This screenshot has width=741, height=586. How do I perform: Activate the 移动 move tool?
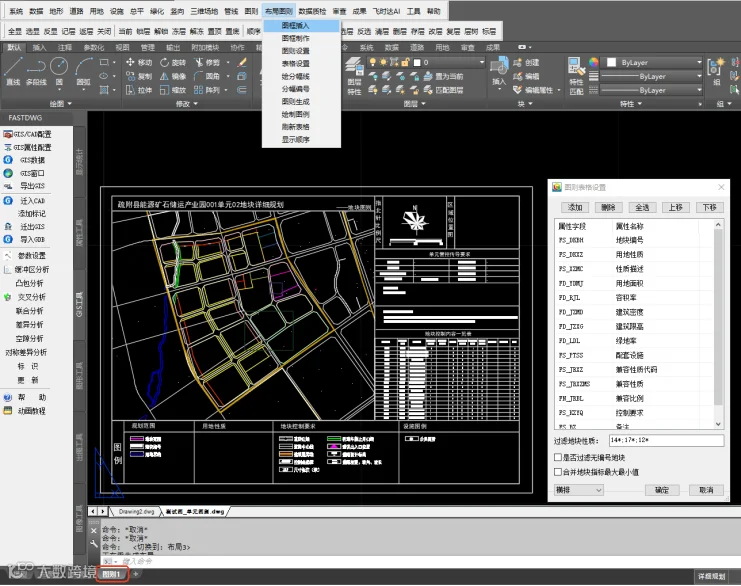click(x=138, y=62)
